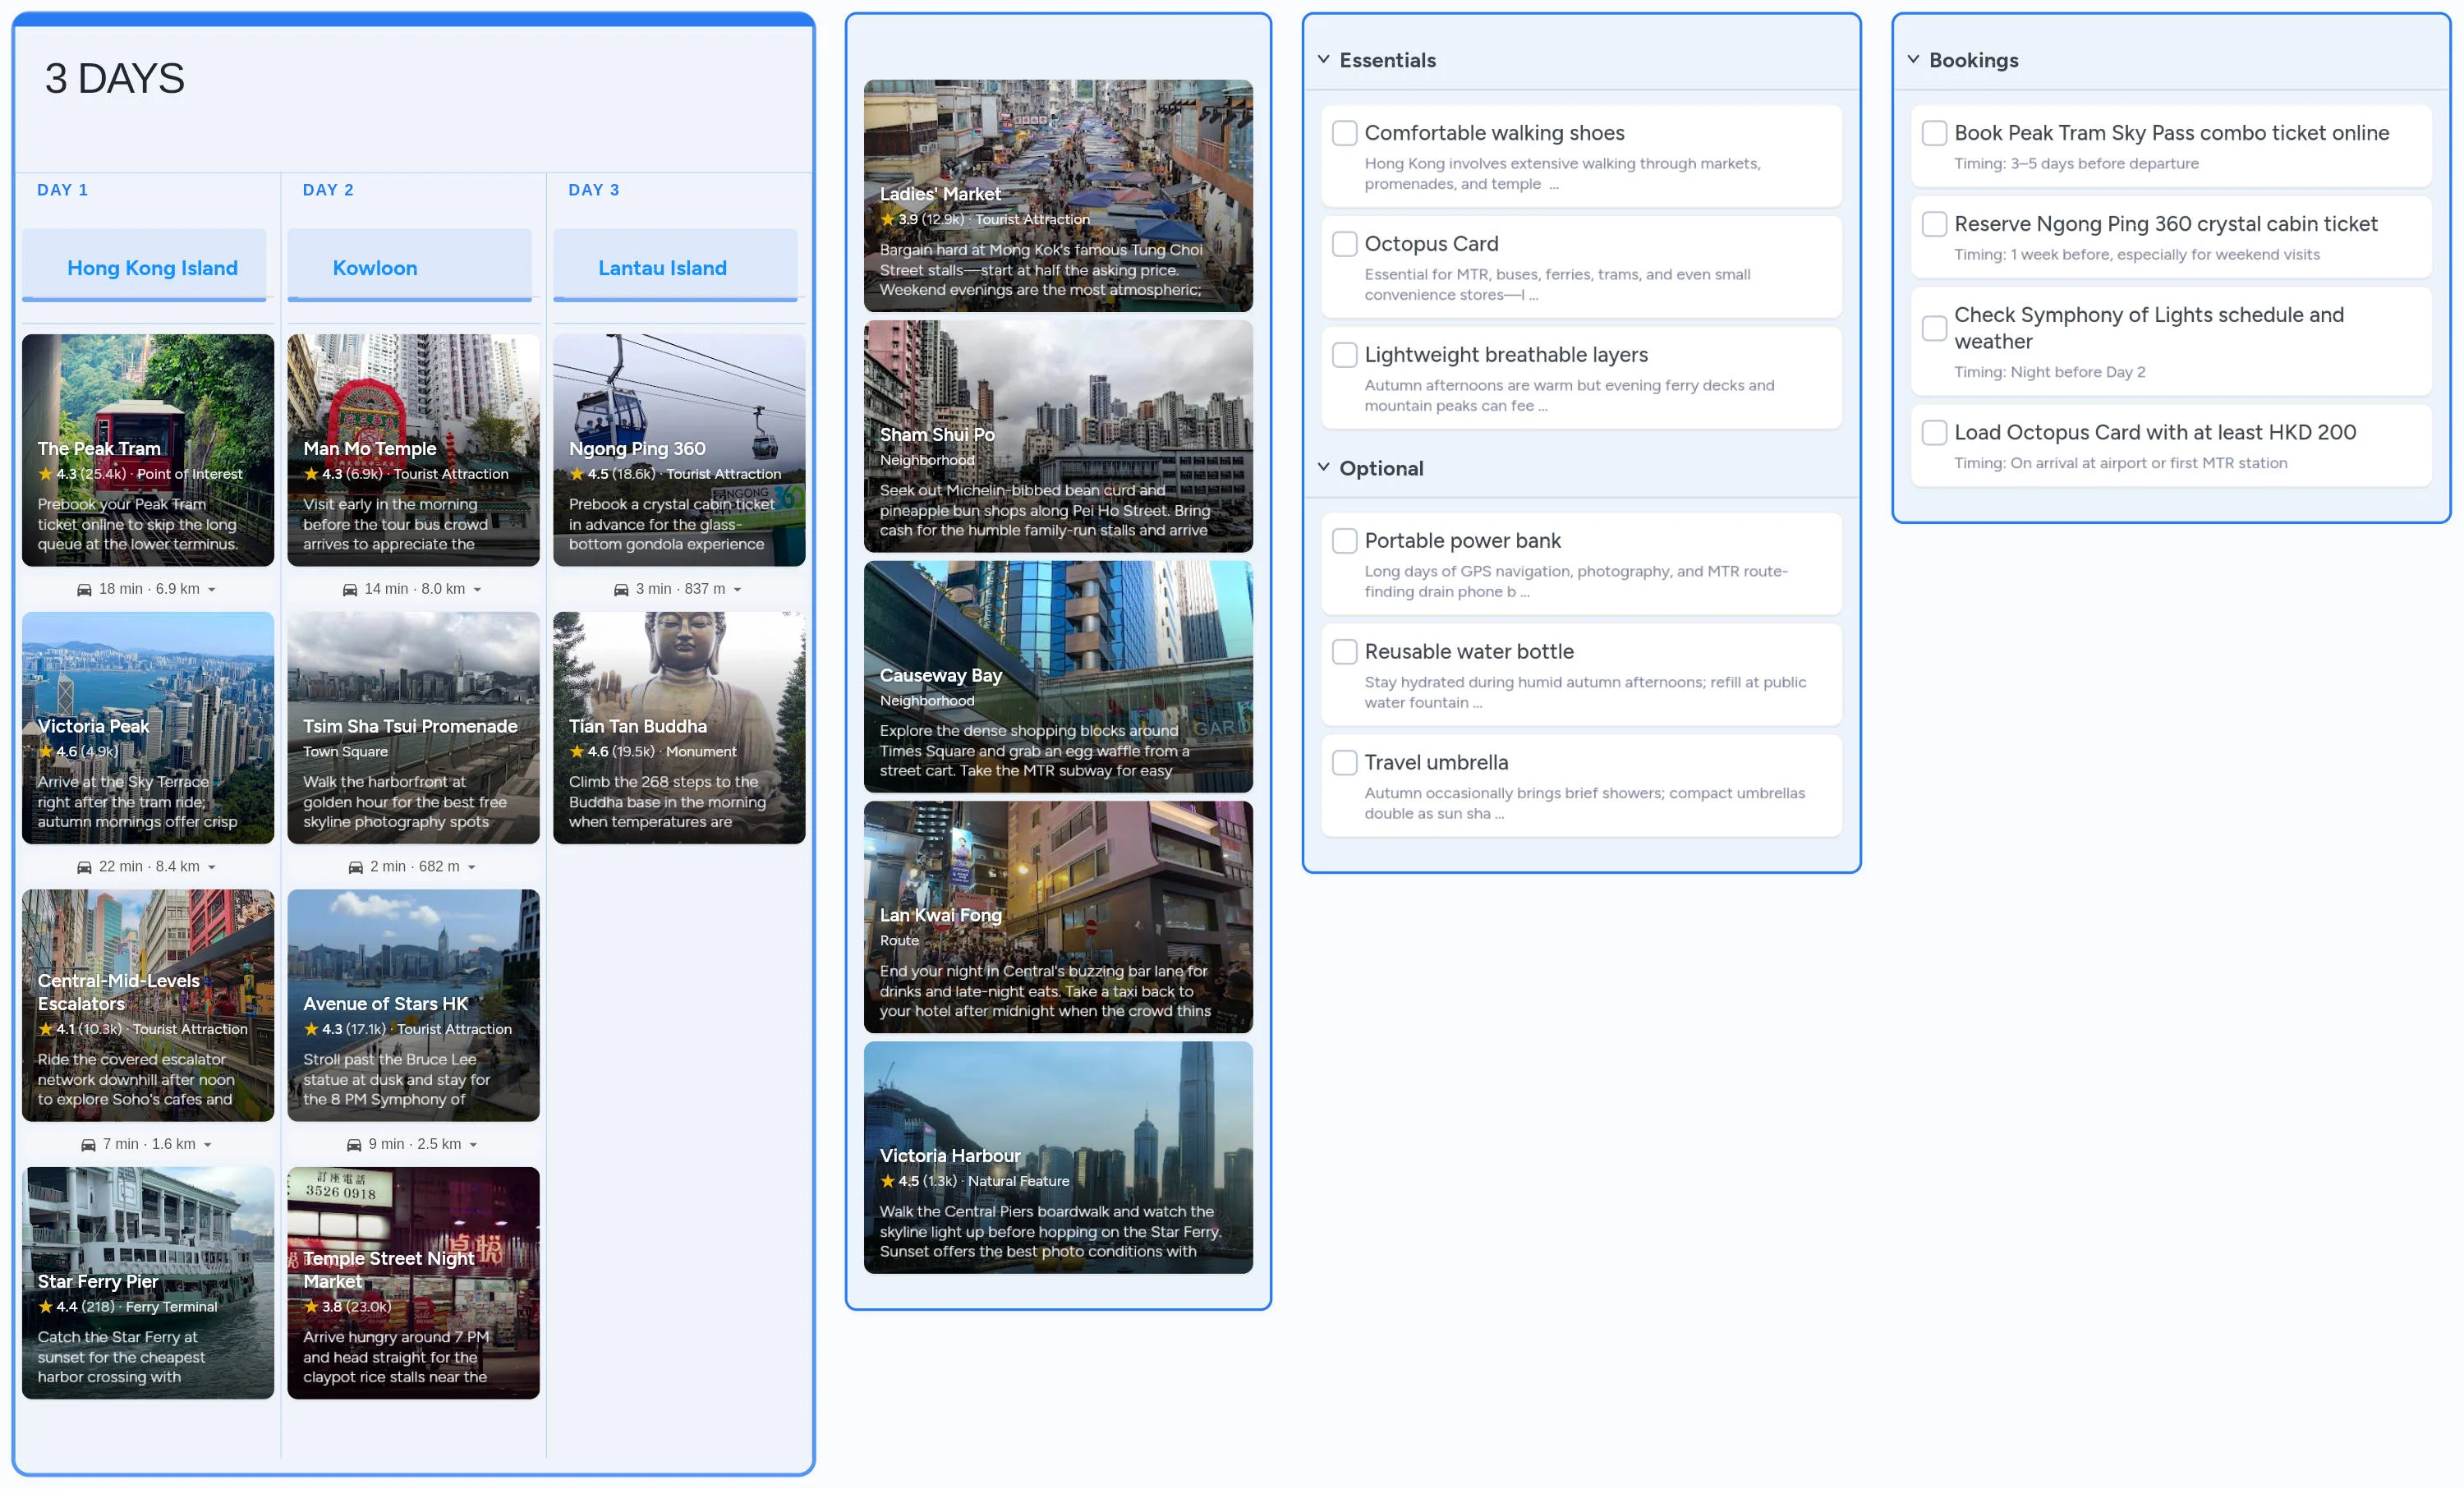The image size is (2464, 1489).
Task: Select the Kowloon day tab
Action: click(410, 266)
